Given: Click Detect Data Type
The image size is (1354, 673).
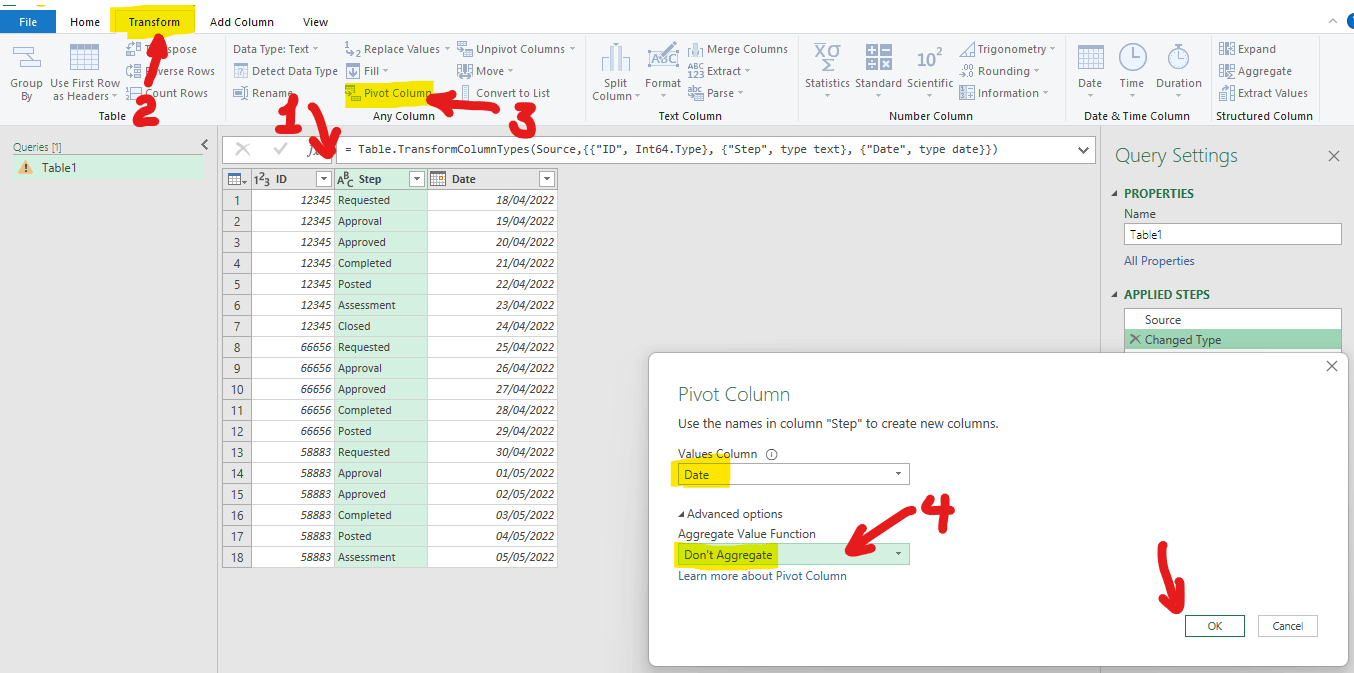Looking at the screenshot, I should click(286, 71).
